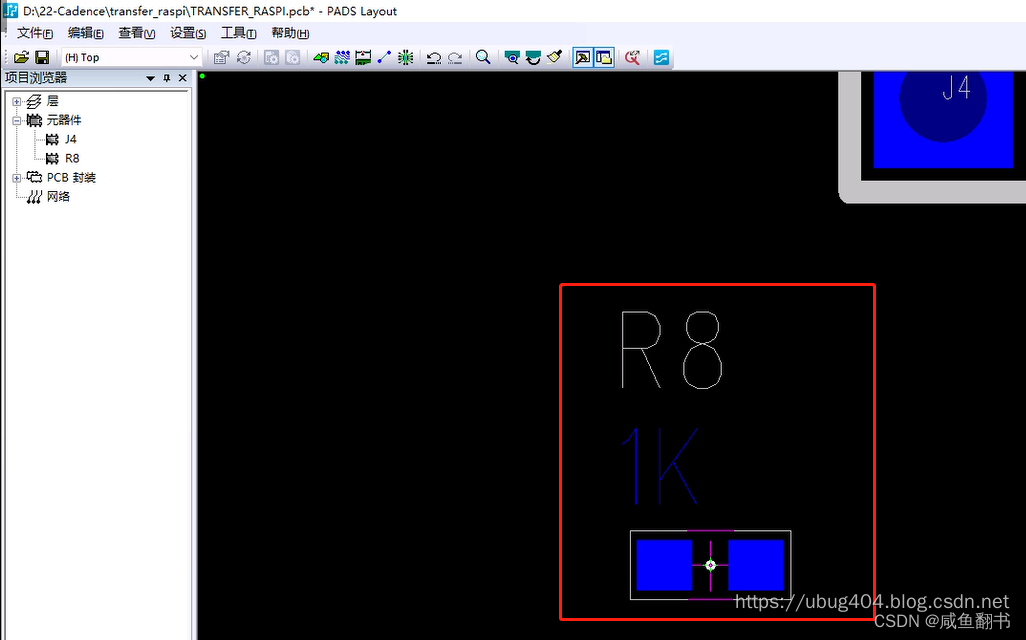Select the 网络 item in the tree
1026x640 pixels.
58,197
